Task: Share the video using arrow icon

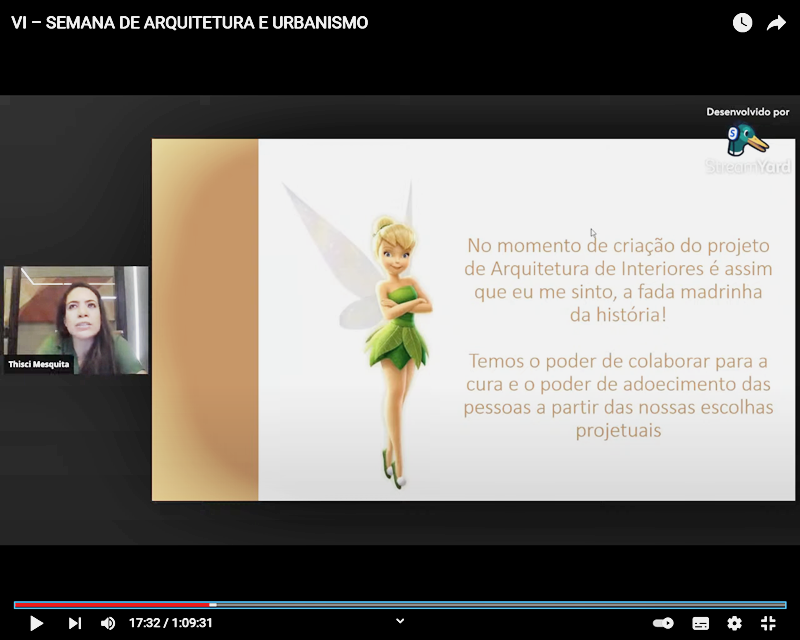Action: pyautogui.click(x=776, y=22)
